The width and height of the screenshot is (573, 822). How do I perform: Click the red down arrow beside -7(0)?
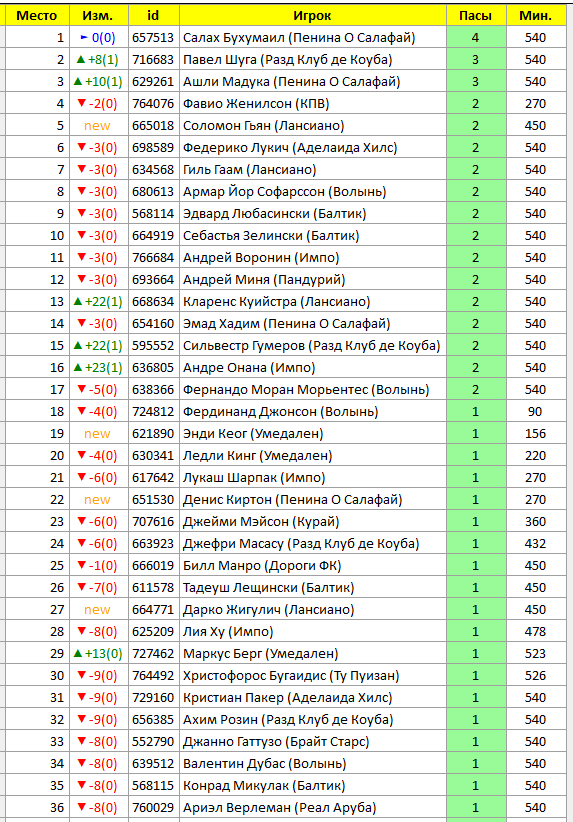click(x=81, y=588)
